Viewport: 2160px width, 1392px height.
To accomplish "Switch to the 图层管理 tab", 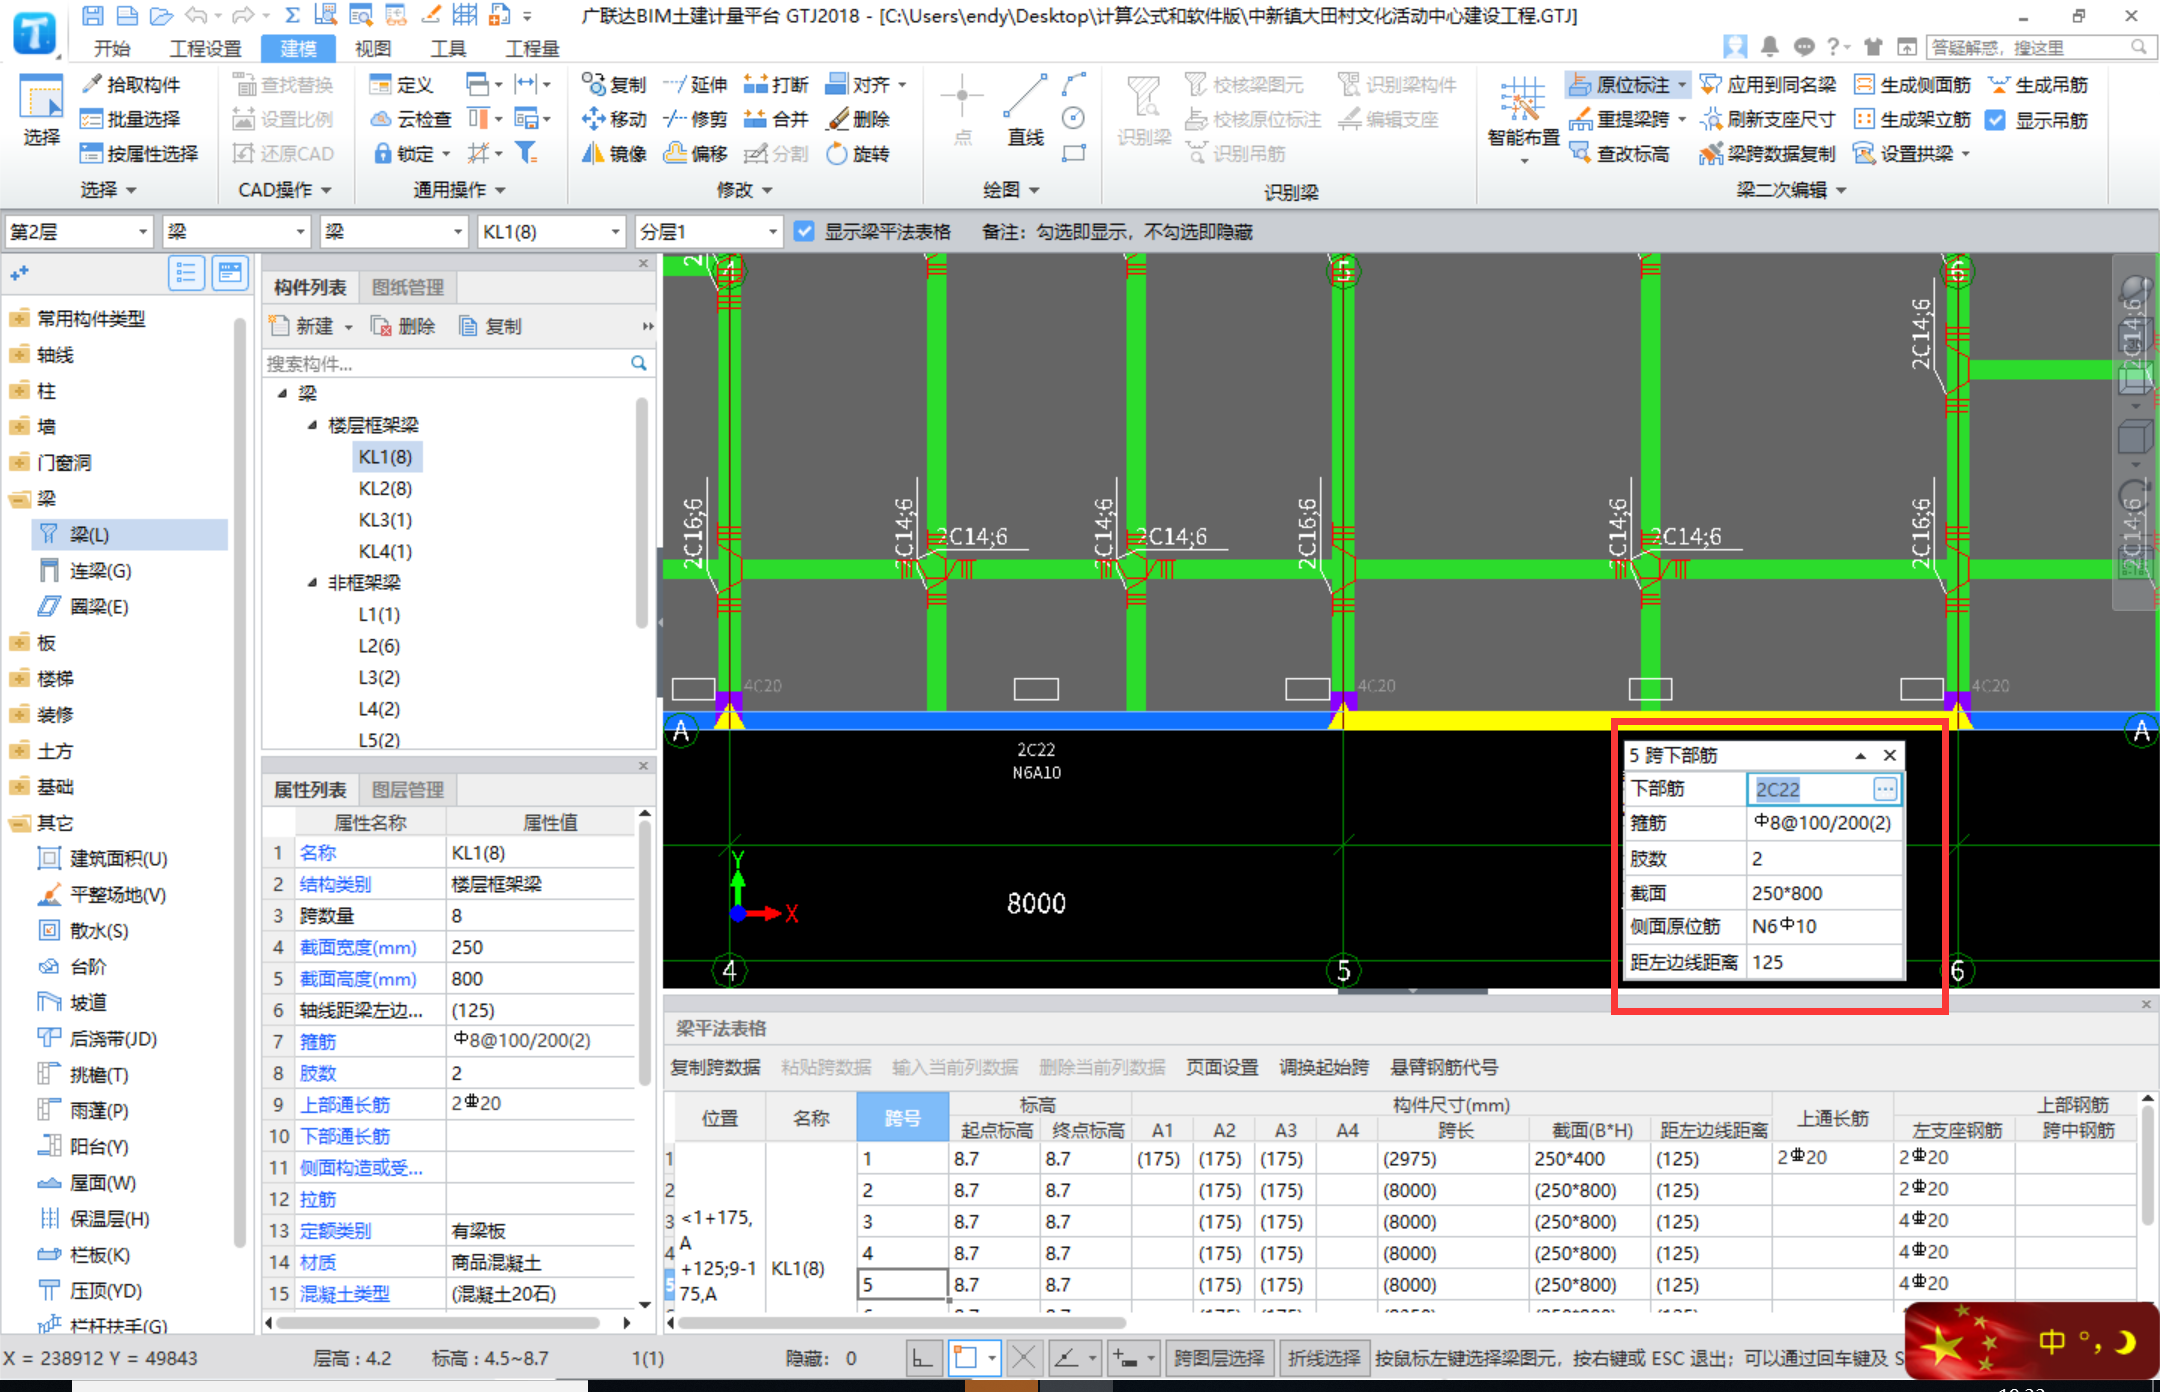I will tap(408, 789).
